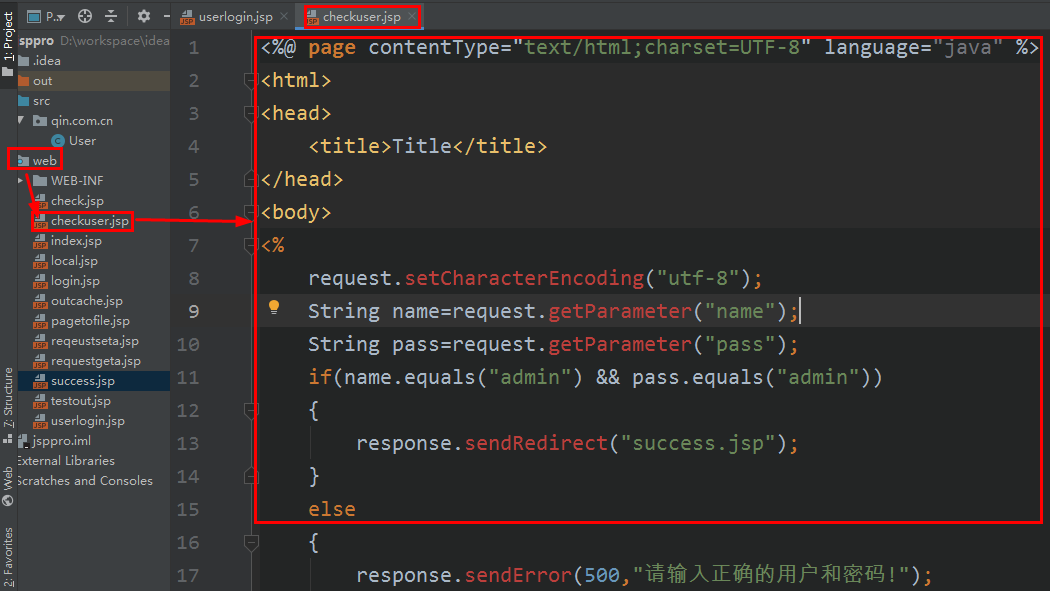The image size is (1050, 591).
Task: Open the Favorites tool window tab
Action: pyautogui.click(x=8, y=557)
